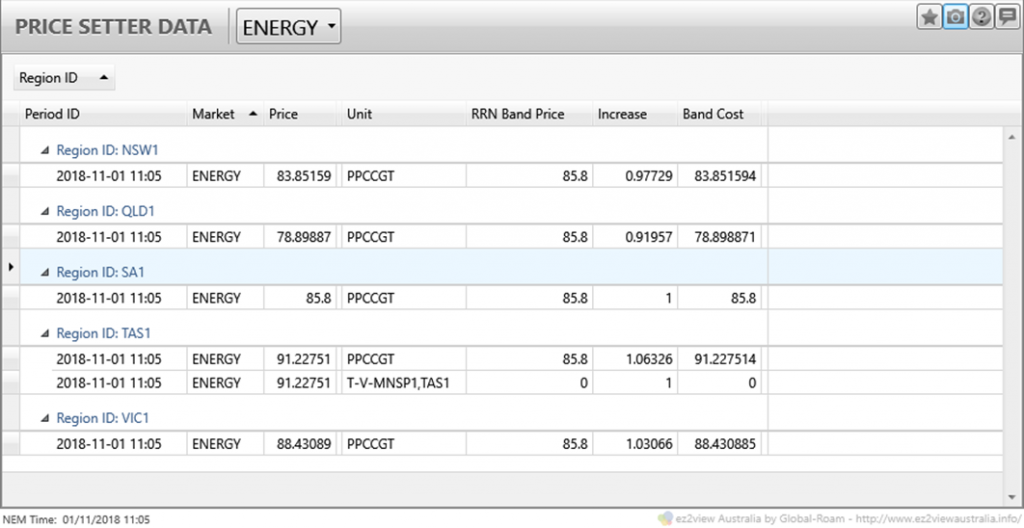Click the Region ID: TAS1 label

click(x=104, y=333)
